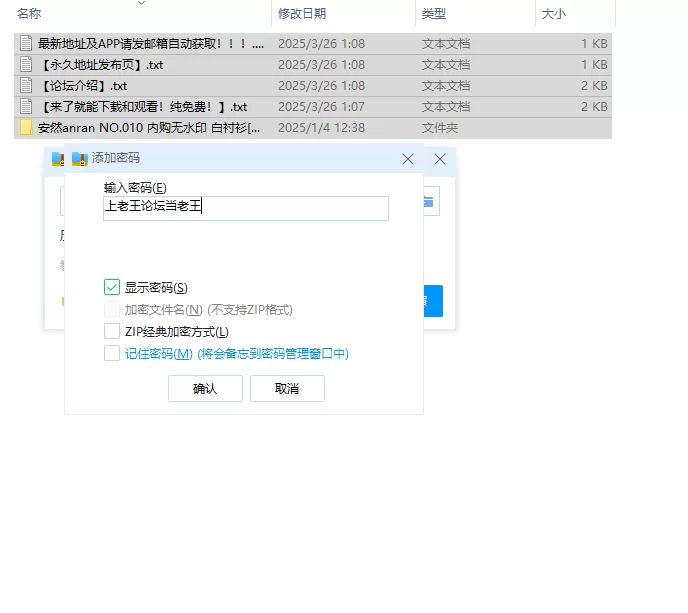The height and width of the screenshot is (613, 688).
Task: Click date 2025/1/4 12:38 cell
Action: click(321, 128)
